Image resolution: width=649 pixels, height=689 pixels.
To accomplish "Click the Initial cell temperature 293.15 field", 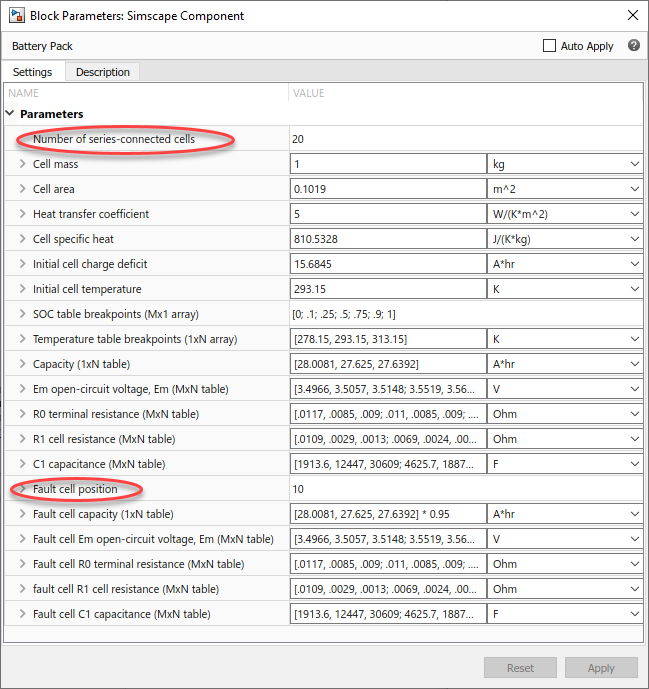I will 388,289.
